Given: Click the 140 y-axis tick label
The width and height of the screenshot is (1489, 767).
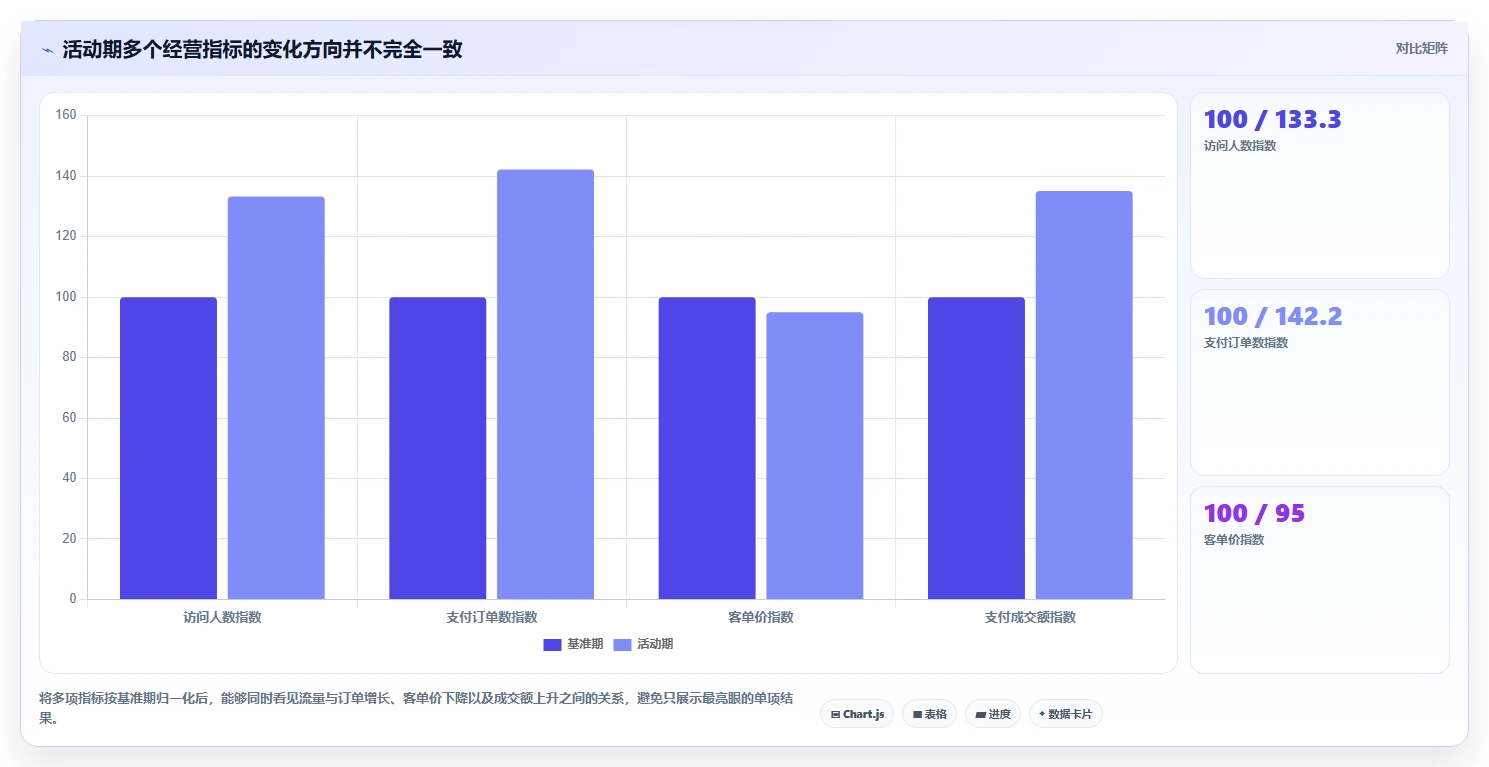Looking at the screenshot, I should 66,176.
